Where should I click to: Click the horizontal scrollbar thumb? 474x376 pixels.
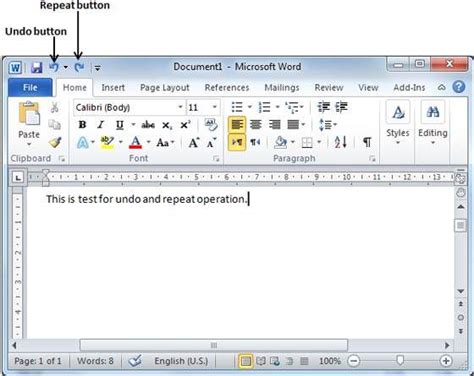tap(214, 345)
